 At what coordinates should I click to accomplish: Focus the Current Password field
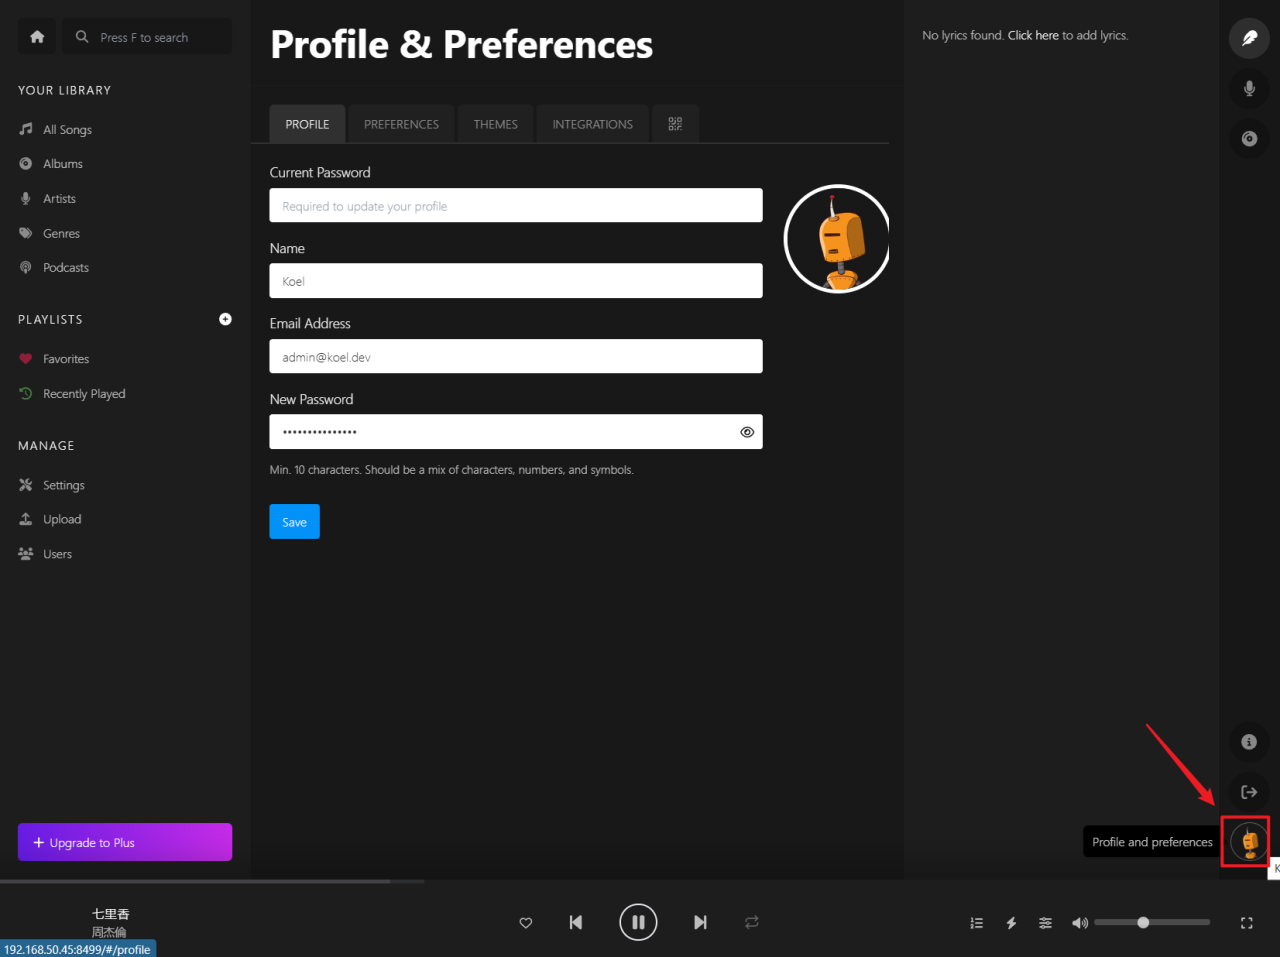(x=516, y=205)
